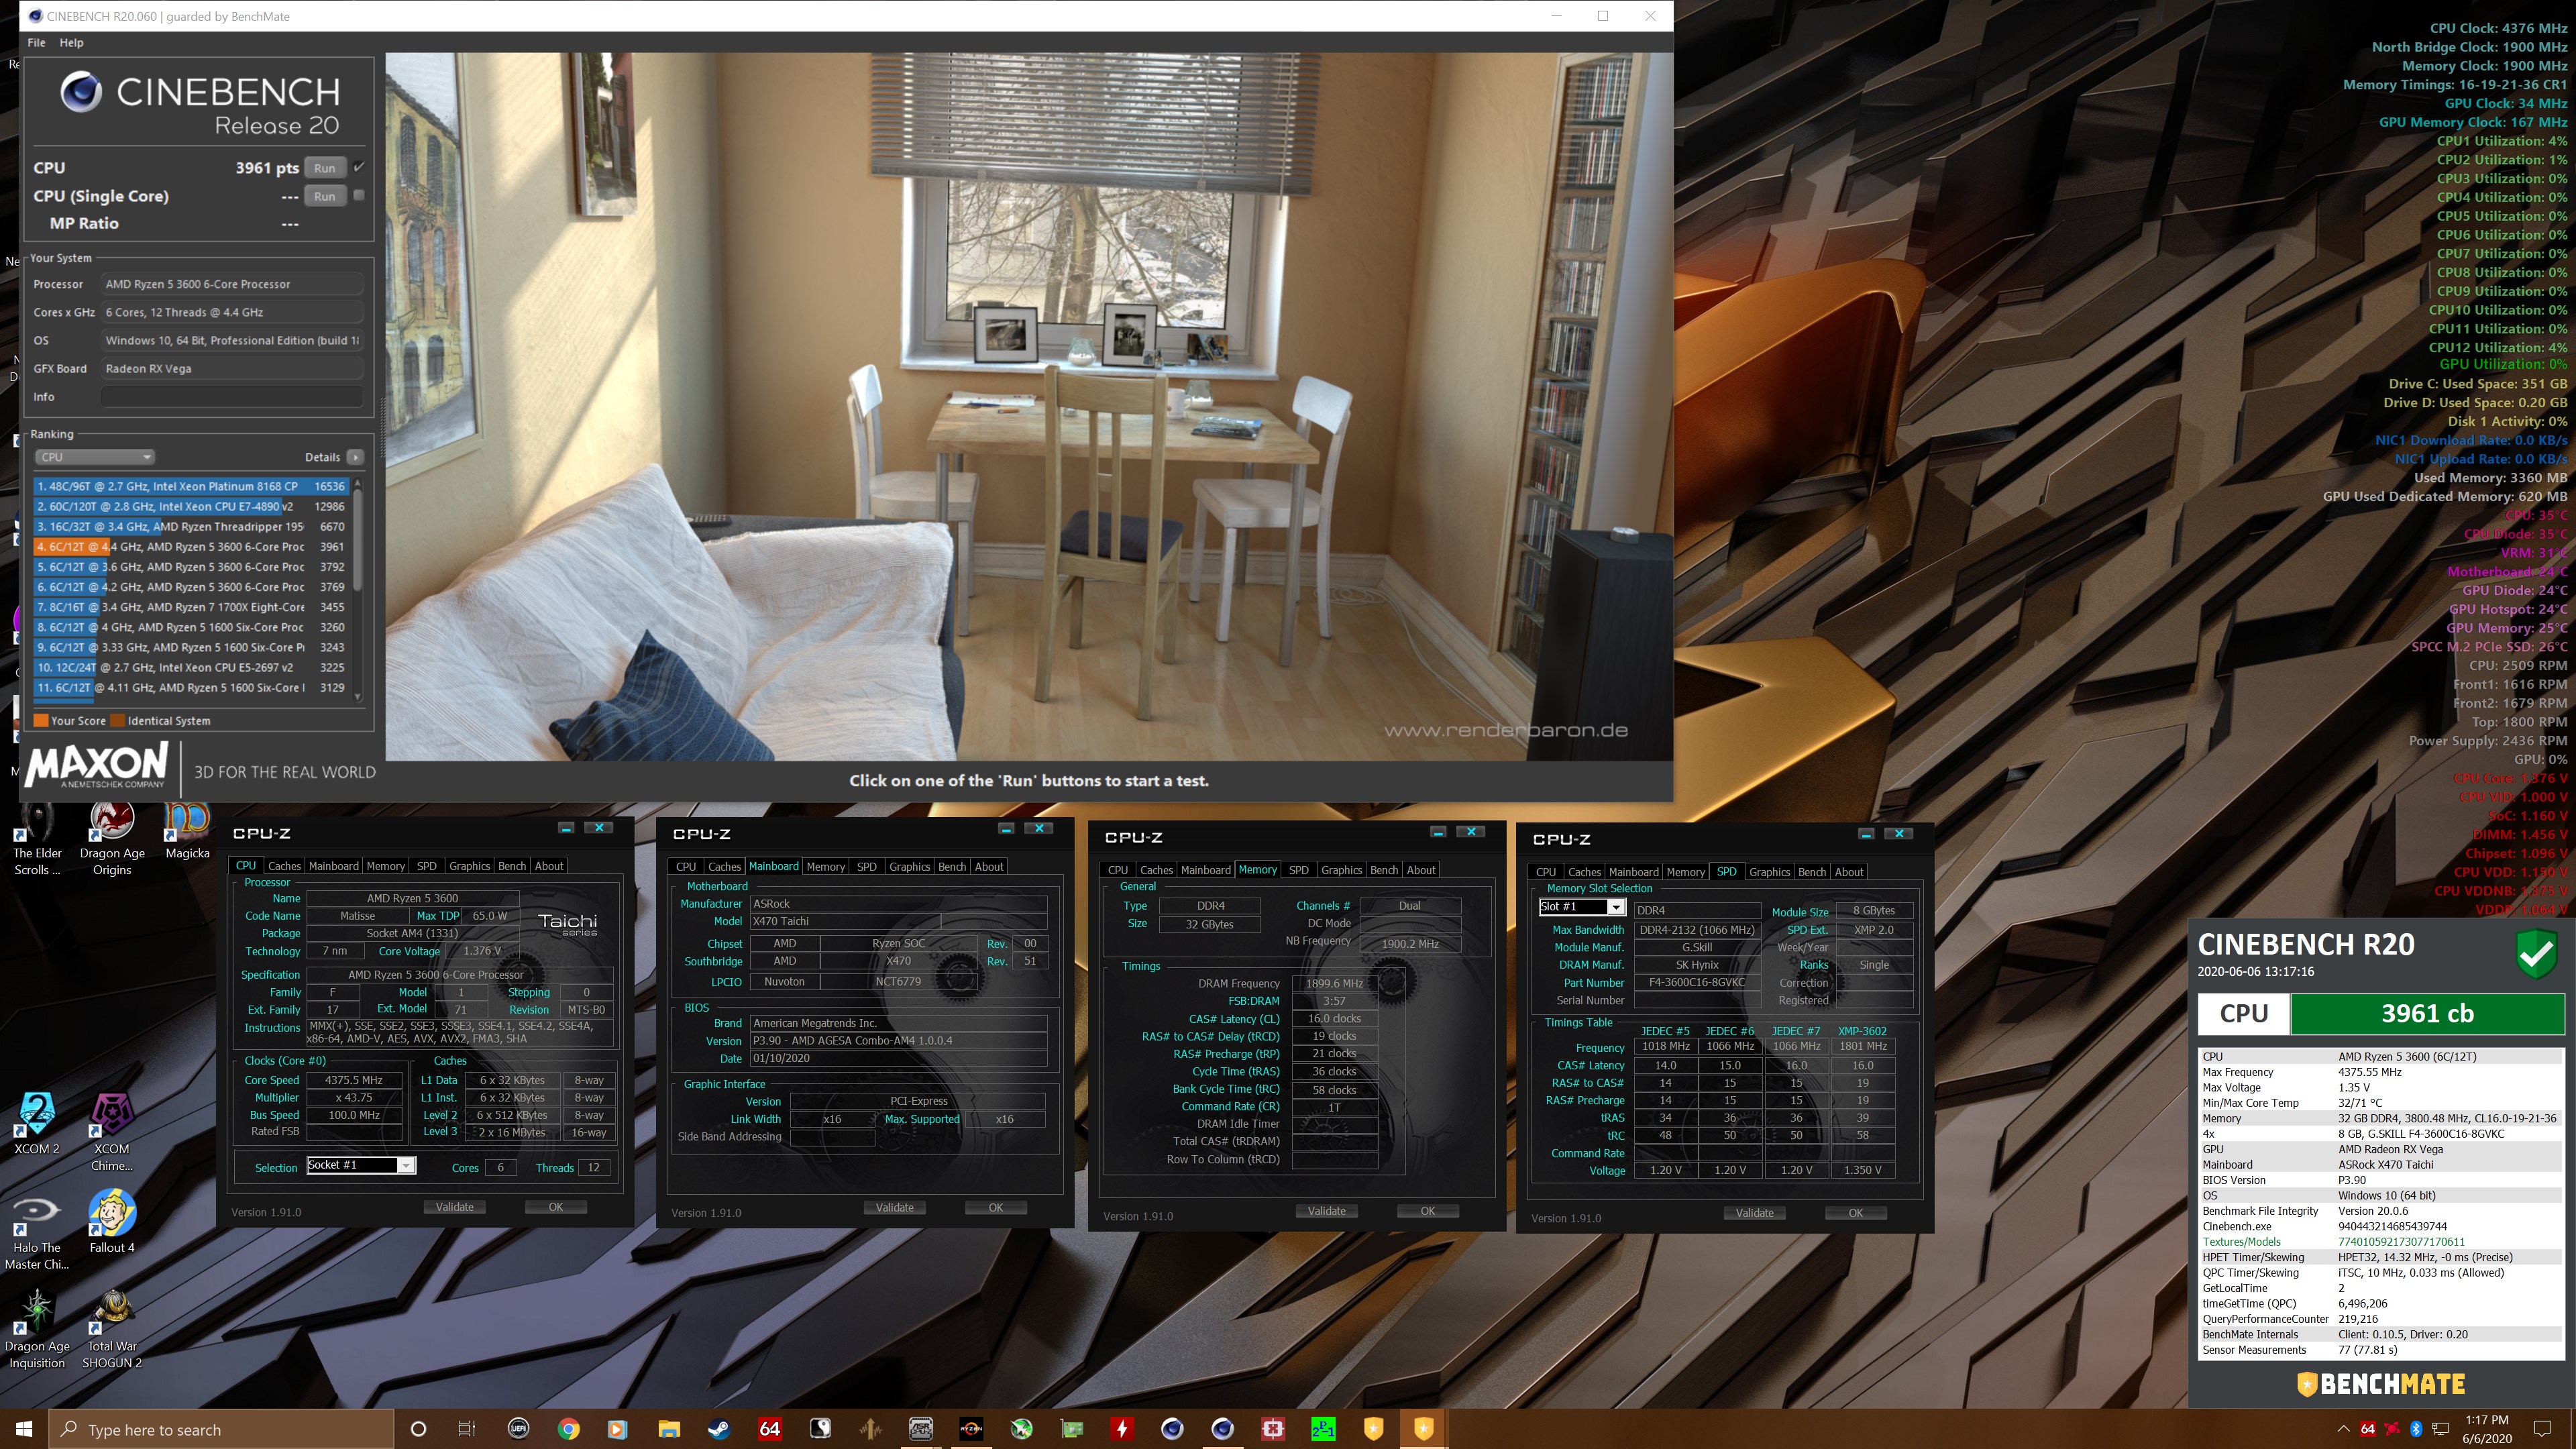Image resolution: width=2576 pixels, height=1449 pixels.
Task: Click the ranking list vertical scrollbar
Action: pyautogui.click(x=358, y=590)
